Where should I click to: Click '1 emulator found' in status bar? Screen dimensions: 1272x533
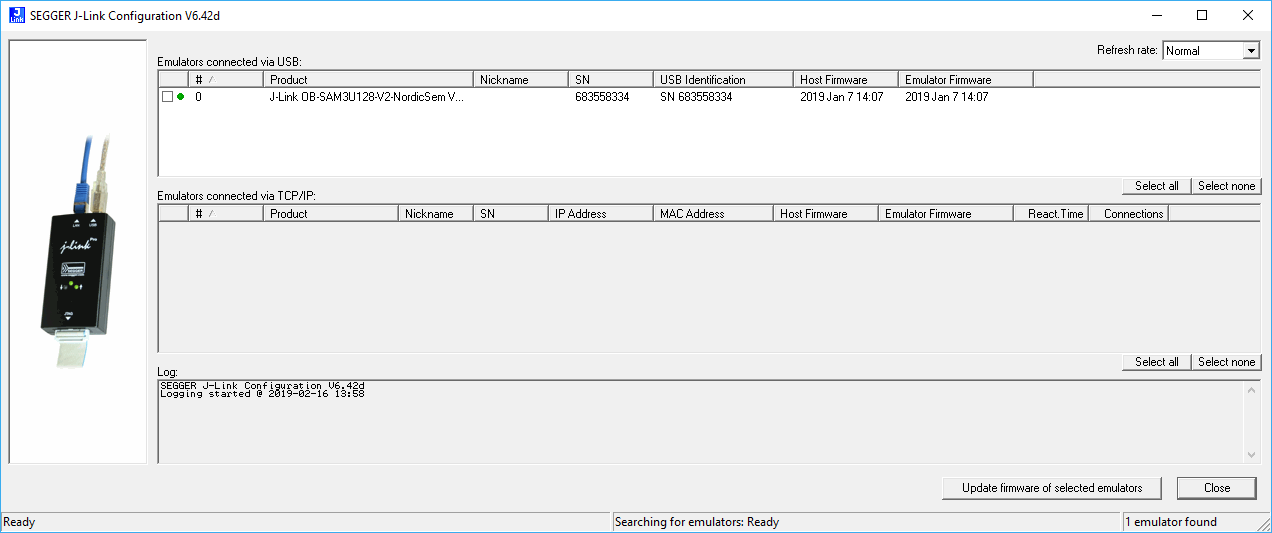(x=1171, y=522)
